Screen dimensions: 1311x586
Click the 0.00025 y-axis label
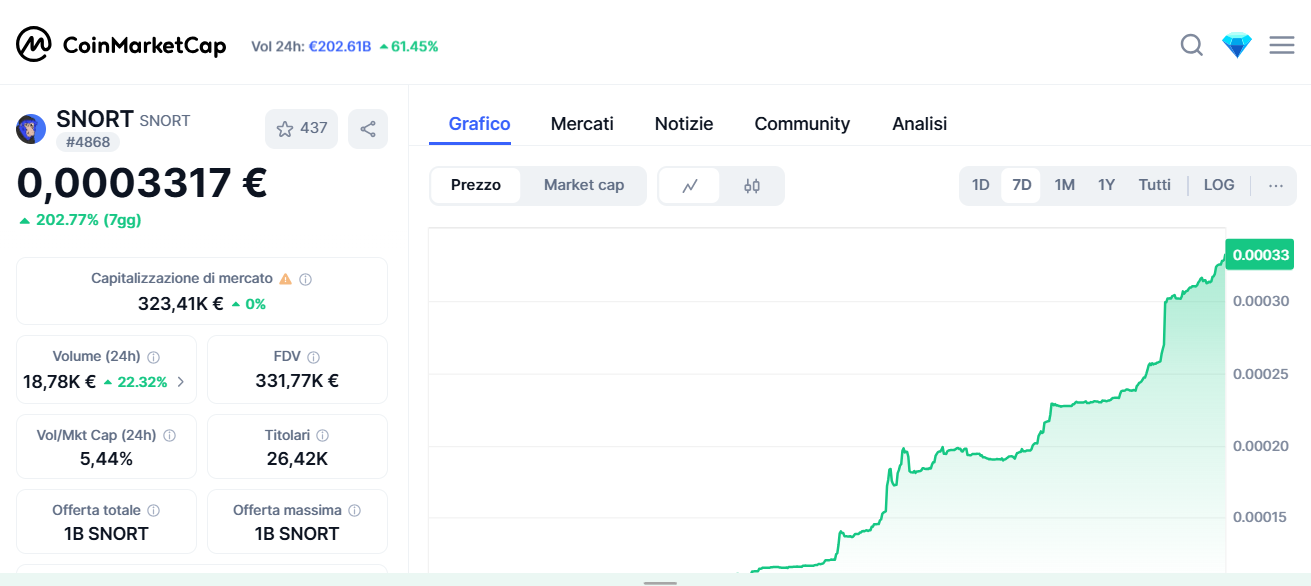(1261, 374)
